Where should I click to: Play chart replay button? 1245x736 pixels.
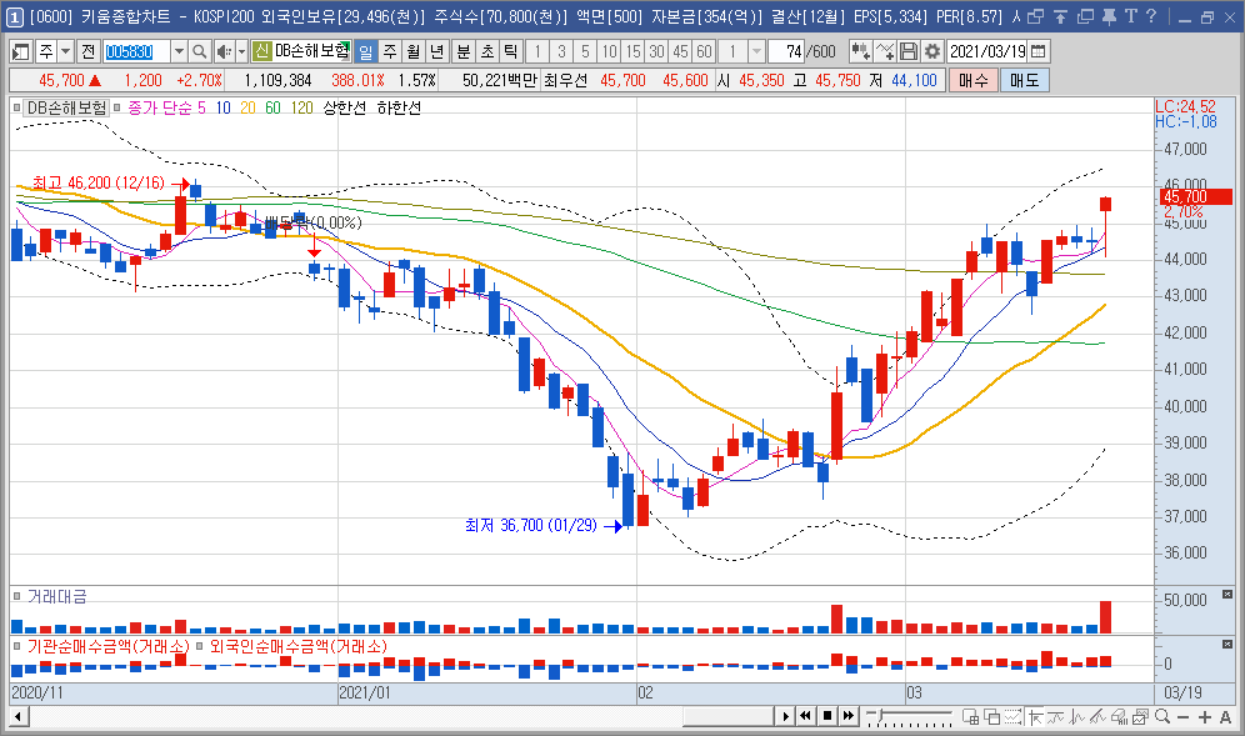pyautogui.click(x=786, y=716)
